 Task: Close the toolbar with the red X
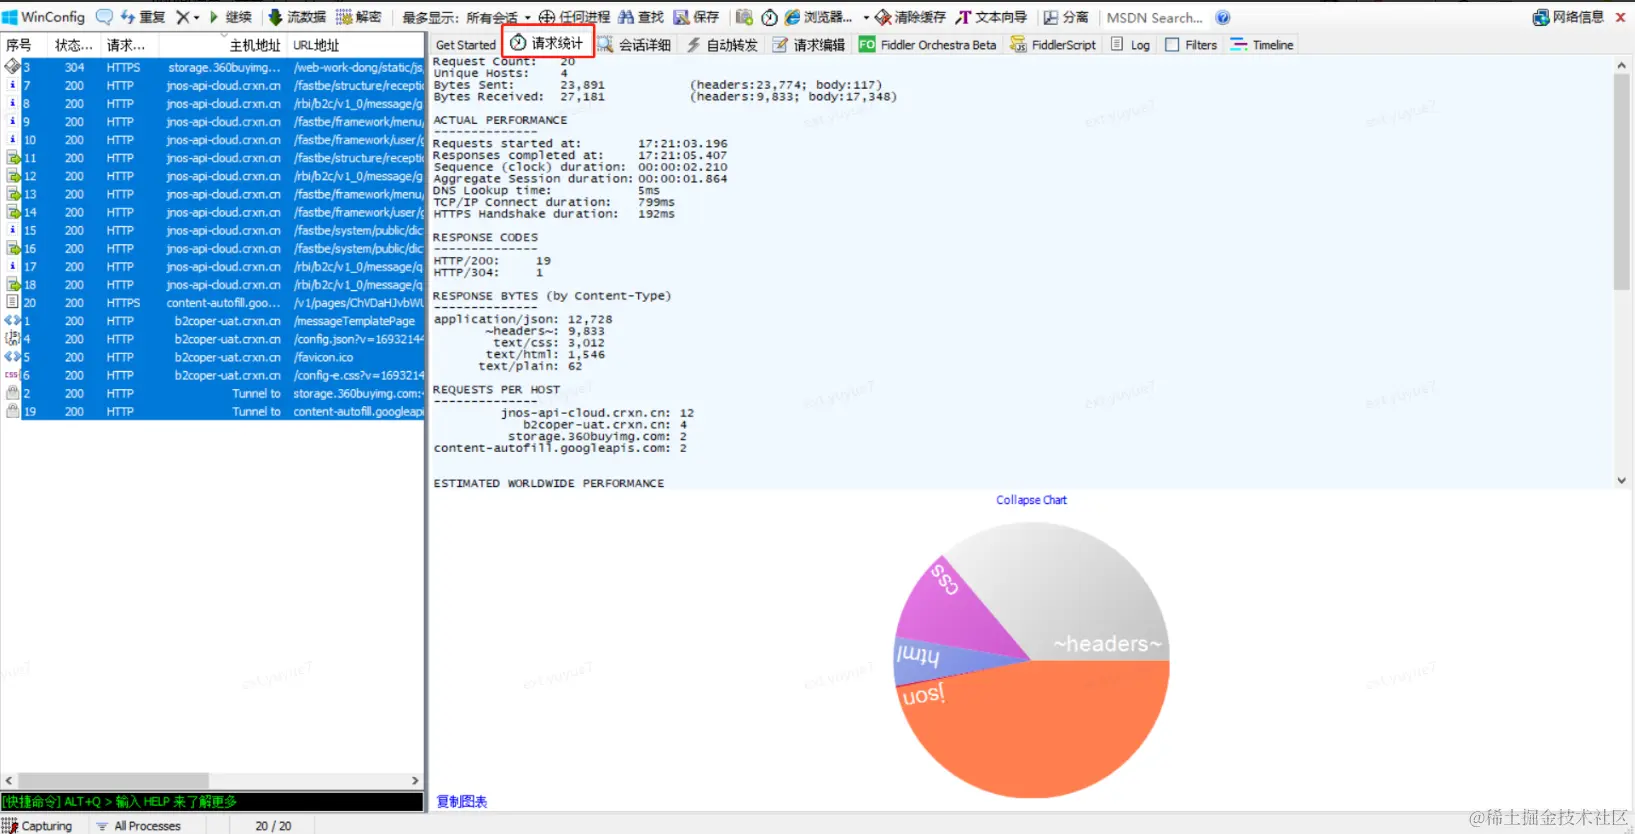pyautogui.click(x=1620, y=17)
